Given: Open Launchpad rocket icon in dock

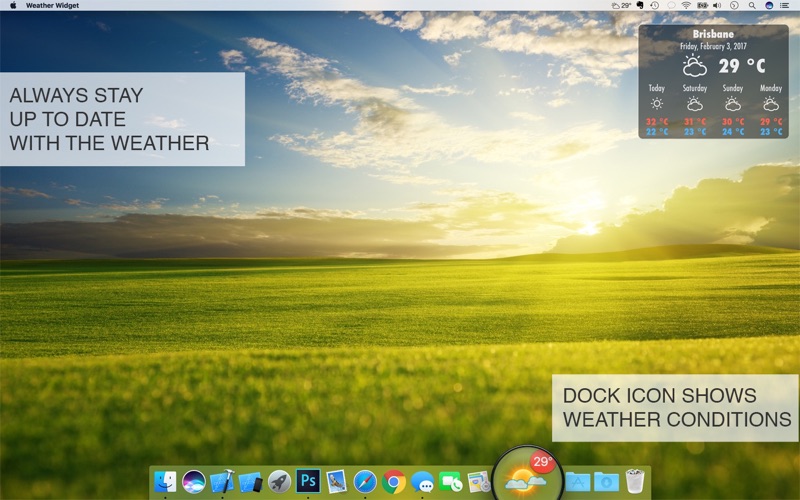Looking at the screenshot, I should (279, 481).
